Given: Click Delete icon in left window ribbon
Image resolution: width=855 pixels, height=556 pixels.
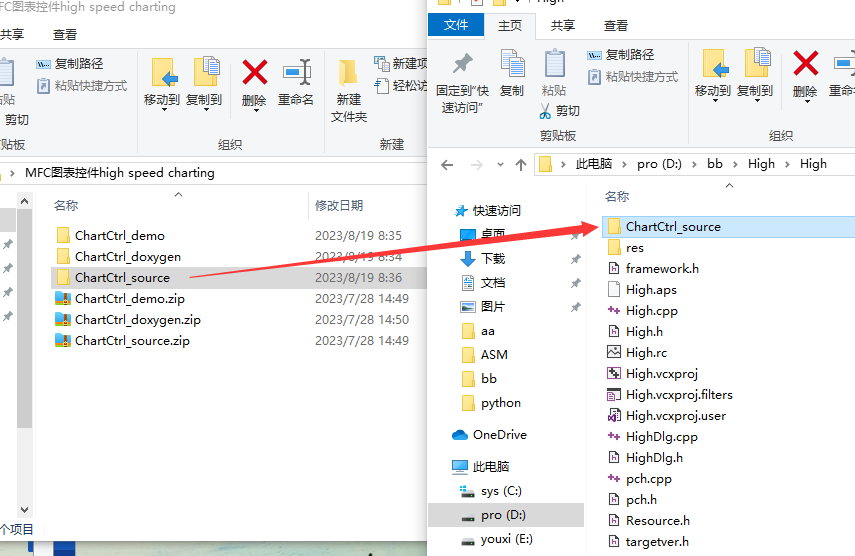Looking at the screenshot, I should click(x=255, y=72).
